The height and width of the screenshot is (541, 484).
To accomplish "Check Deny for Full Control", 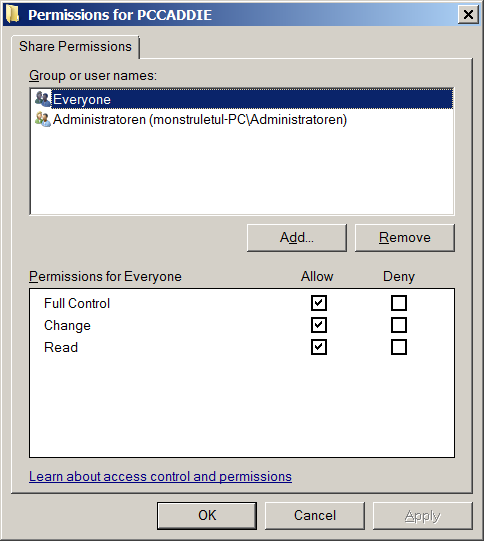I will pyautogui.click(x=399, y=303).
